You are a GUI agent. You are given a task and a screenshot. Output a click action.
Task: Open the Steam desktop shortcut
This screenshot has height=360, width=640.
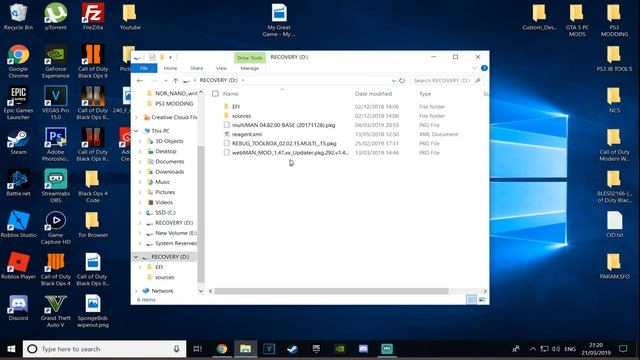point(18,142)
